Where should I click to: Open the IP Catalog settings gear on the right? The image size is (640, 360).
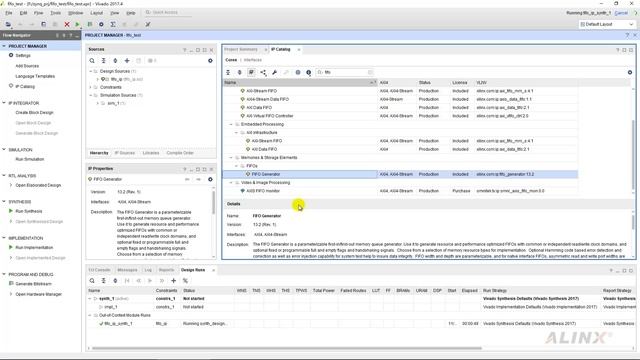[x=630, y=72]
